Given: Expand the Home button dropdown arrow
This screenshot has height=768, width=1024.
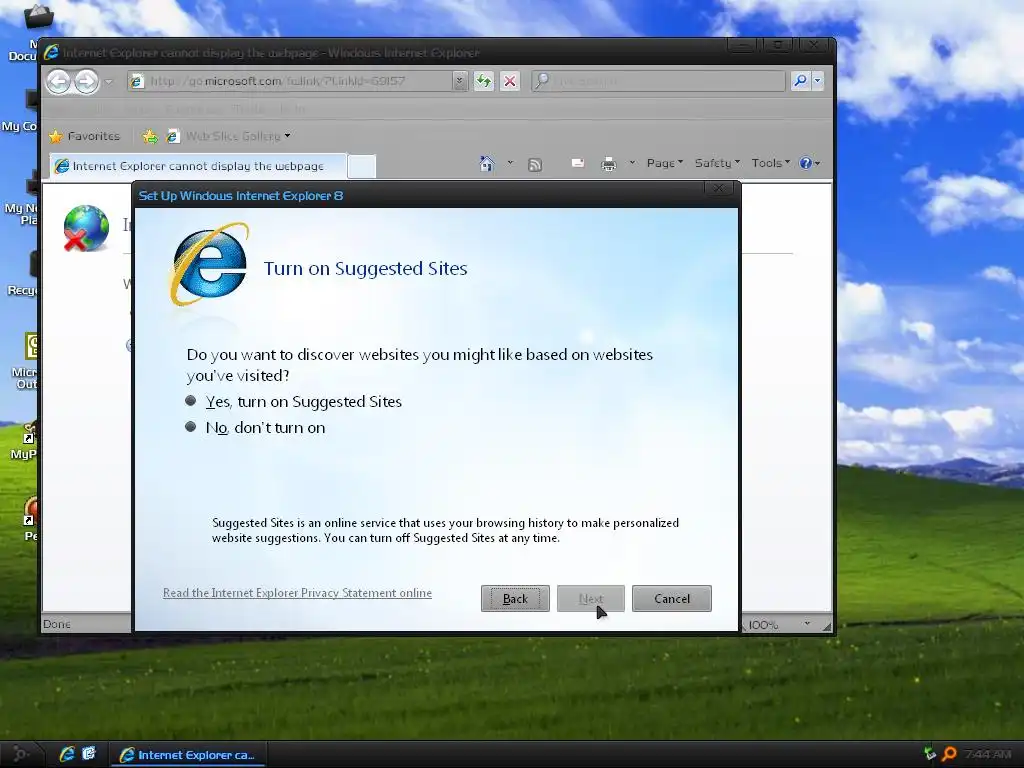Looking at the screenshot, I should click(510, 163).
